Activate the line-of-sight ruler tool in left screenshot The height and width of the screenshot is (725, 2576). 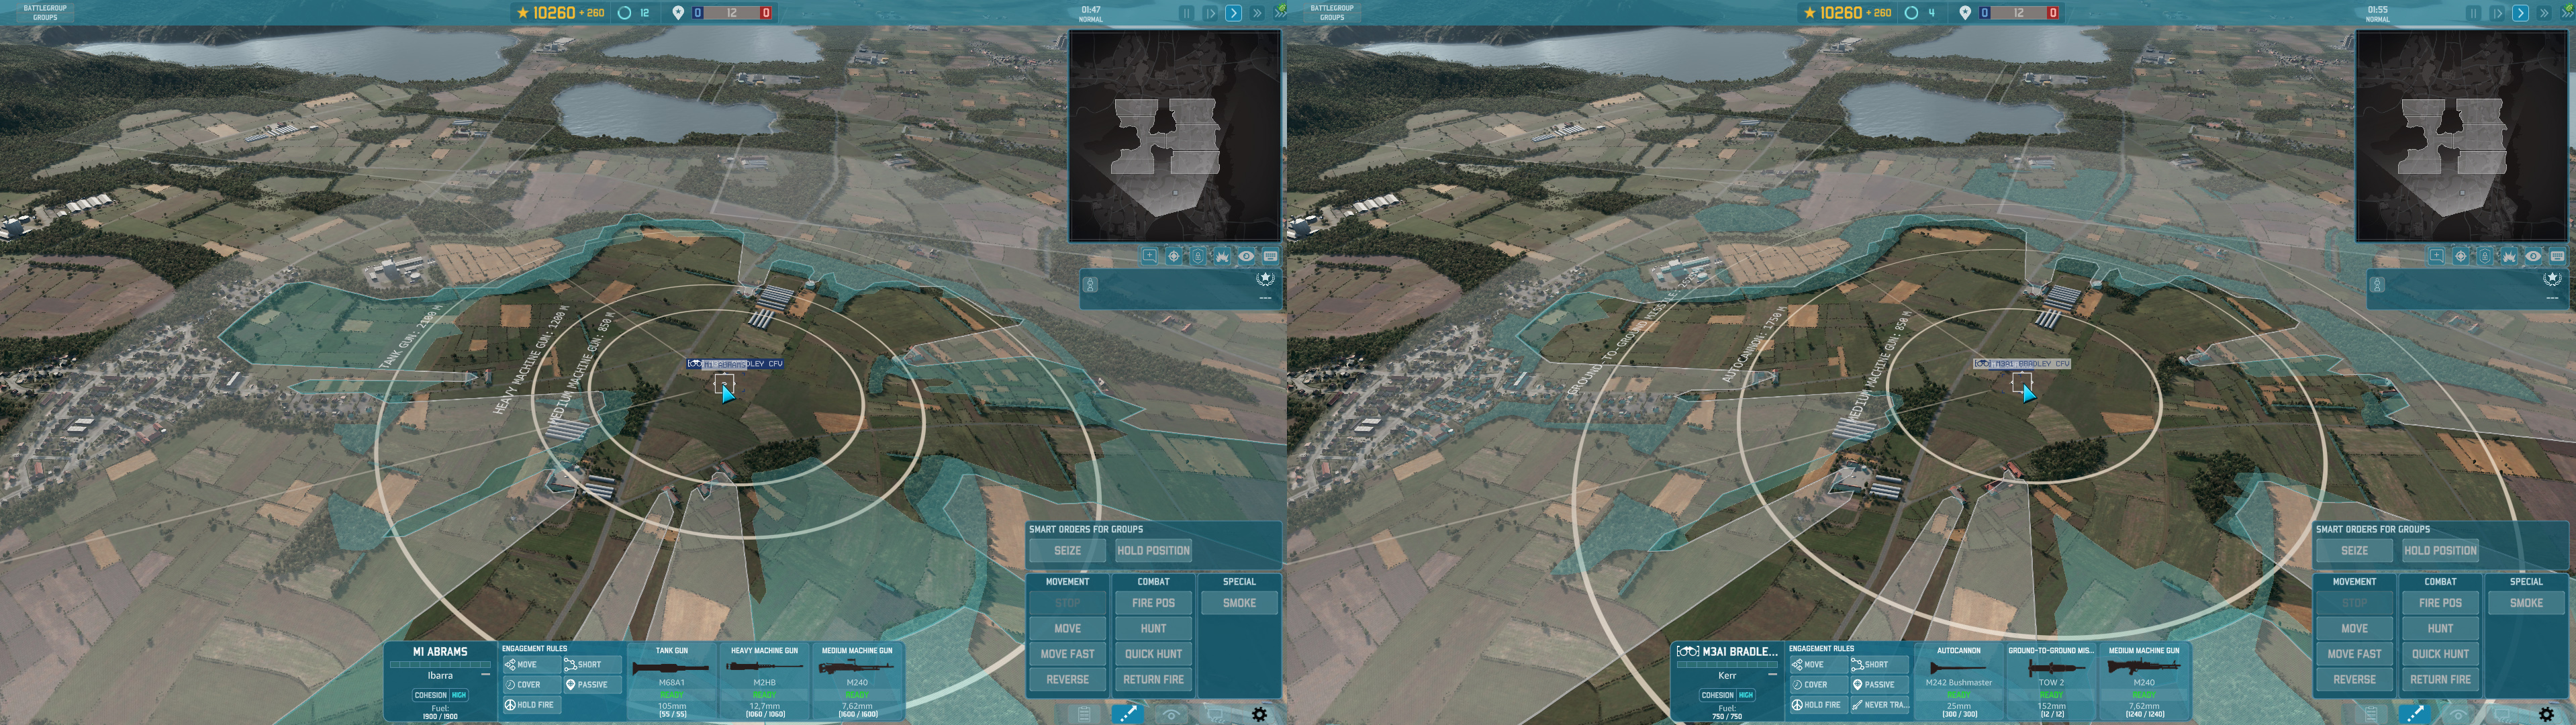(1128, 714)
